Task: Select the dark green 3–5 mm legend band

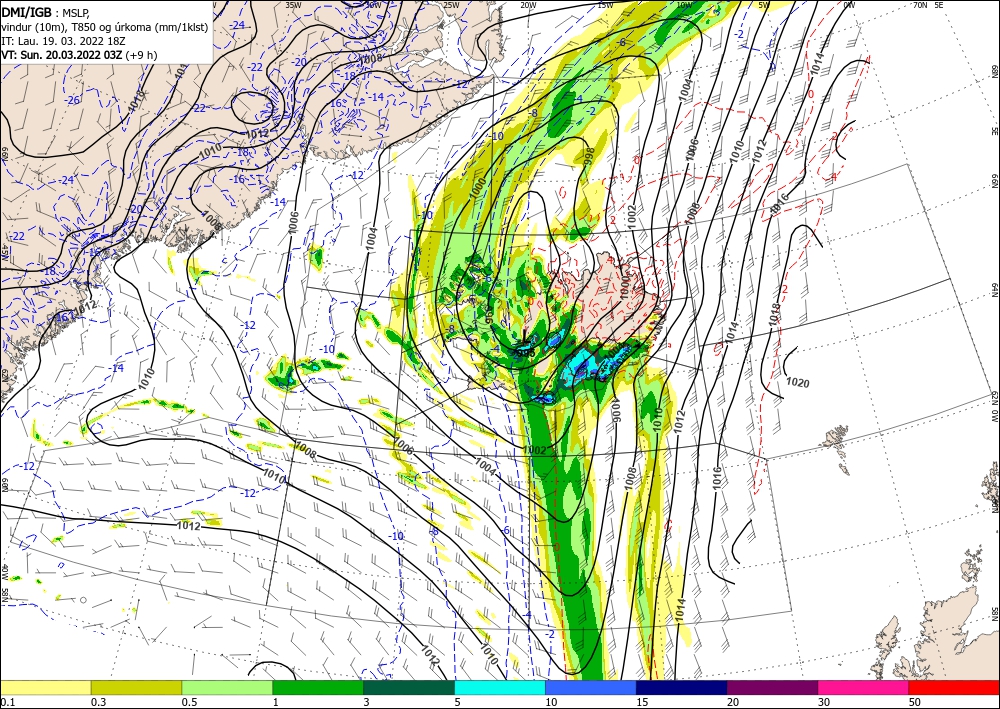Action: [x=409, y=687]
